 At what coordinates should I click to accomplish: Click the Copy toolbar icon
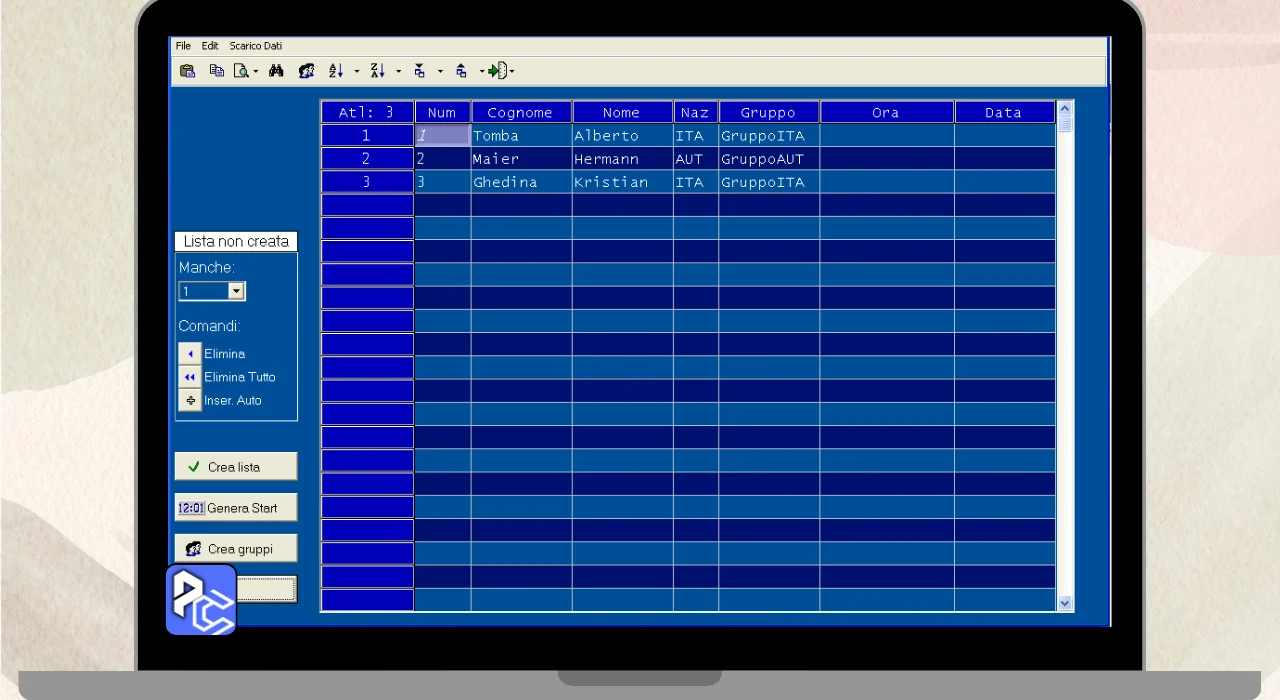click(216, 71)
